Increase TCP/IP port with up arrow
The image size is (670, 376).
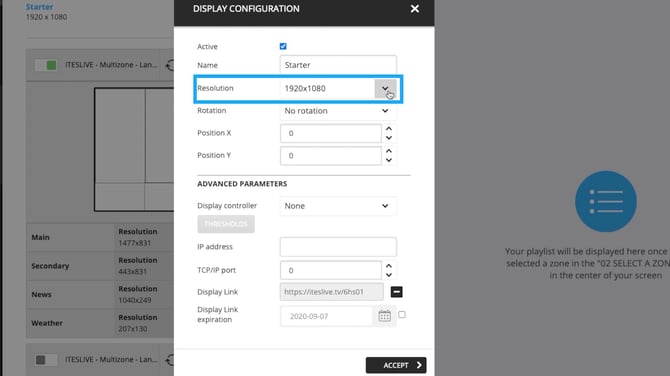(389, 266)
